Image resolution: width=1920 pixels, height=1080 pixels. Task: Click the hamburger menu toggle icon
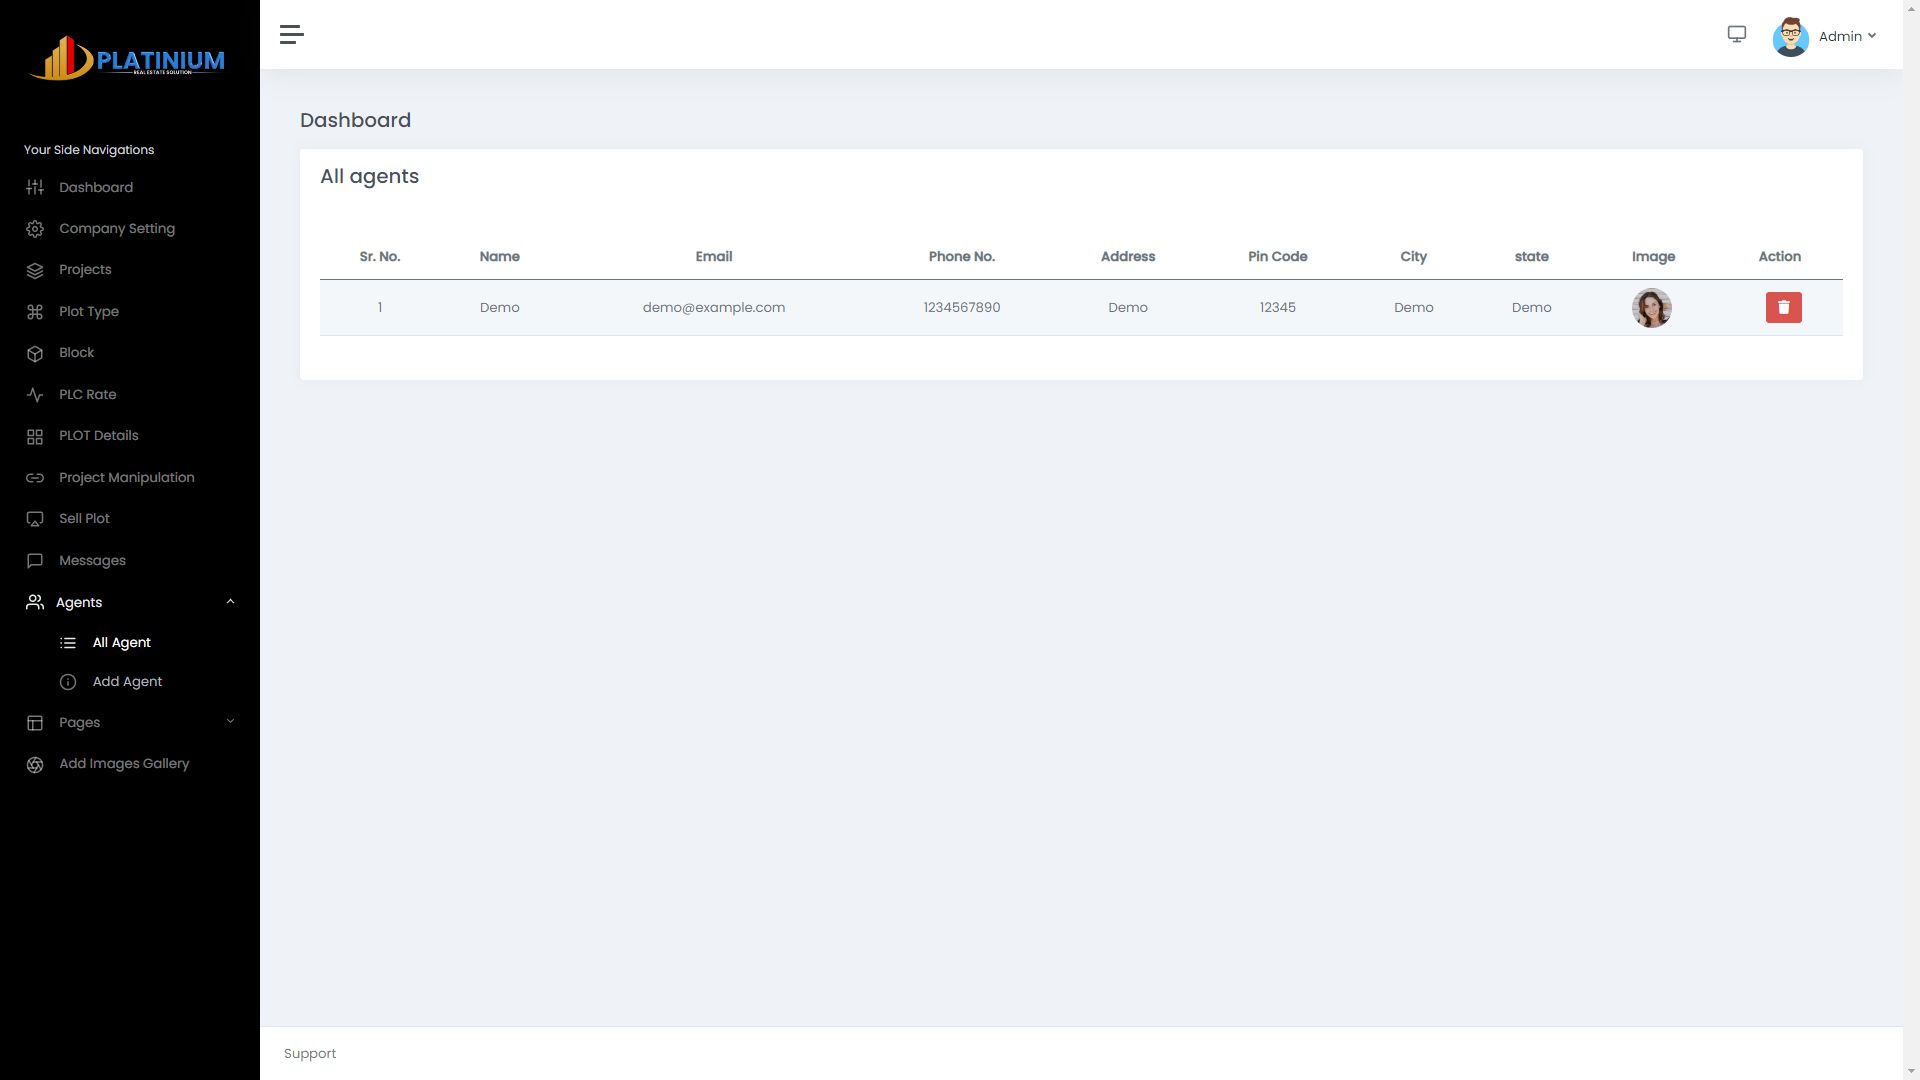291,35
